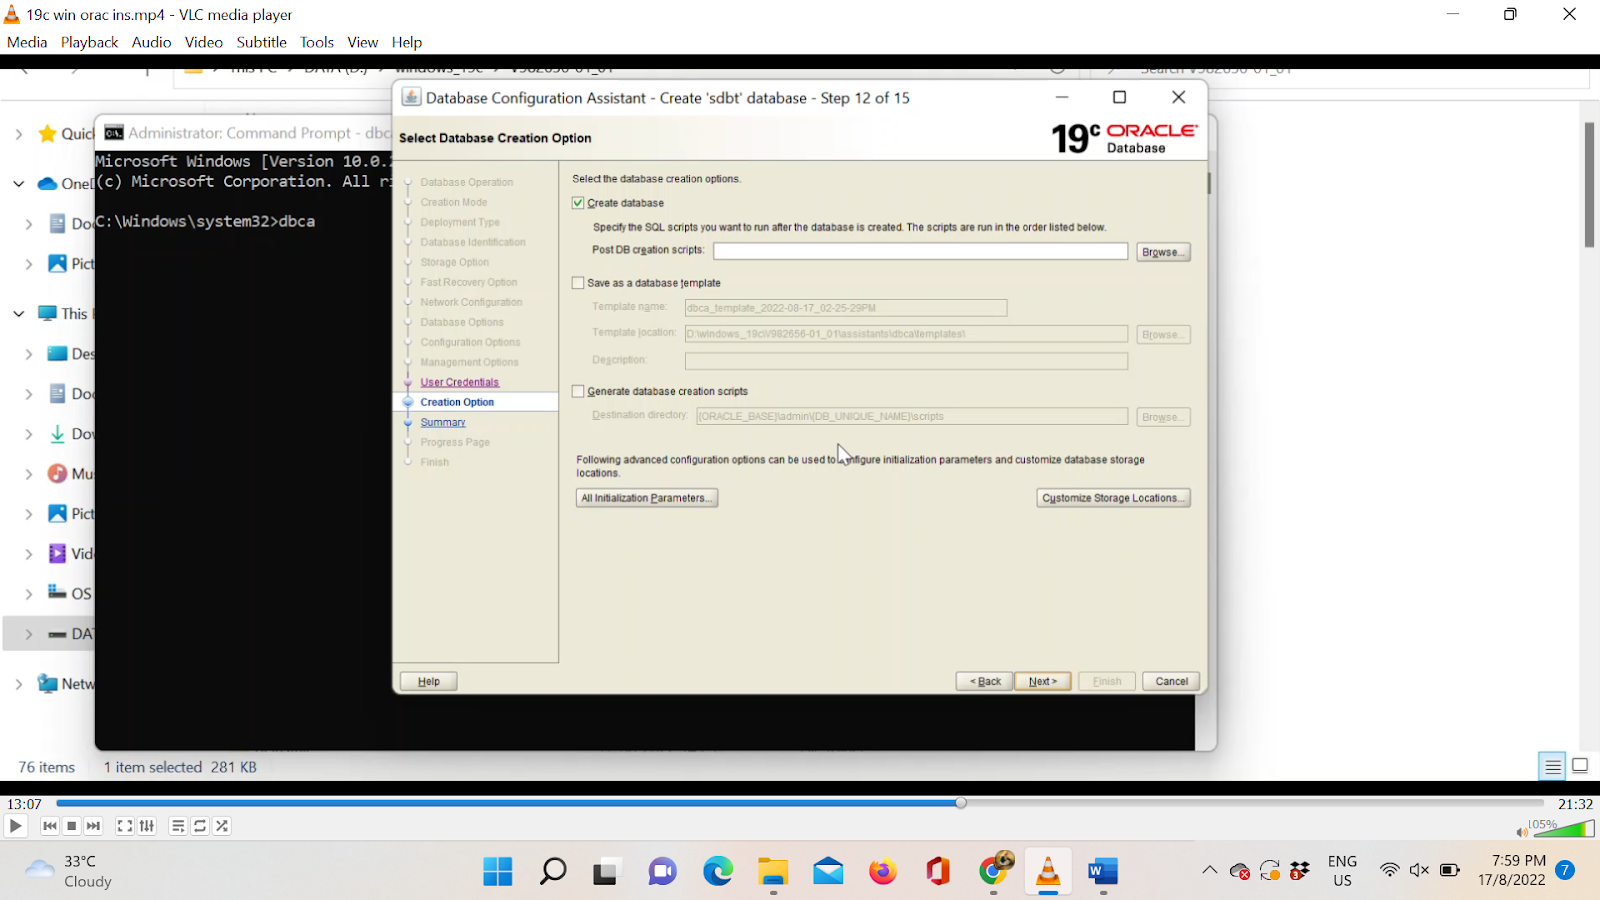Open Task View from the taskbar
This screenshot has height=900, width=1600.
pyautogui.click(x=605, y=872)
